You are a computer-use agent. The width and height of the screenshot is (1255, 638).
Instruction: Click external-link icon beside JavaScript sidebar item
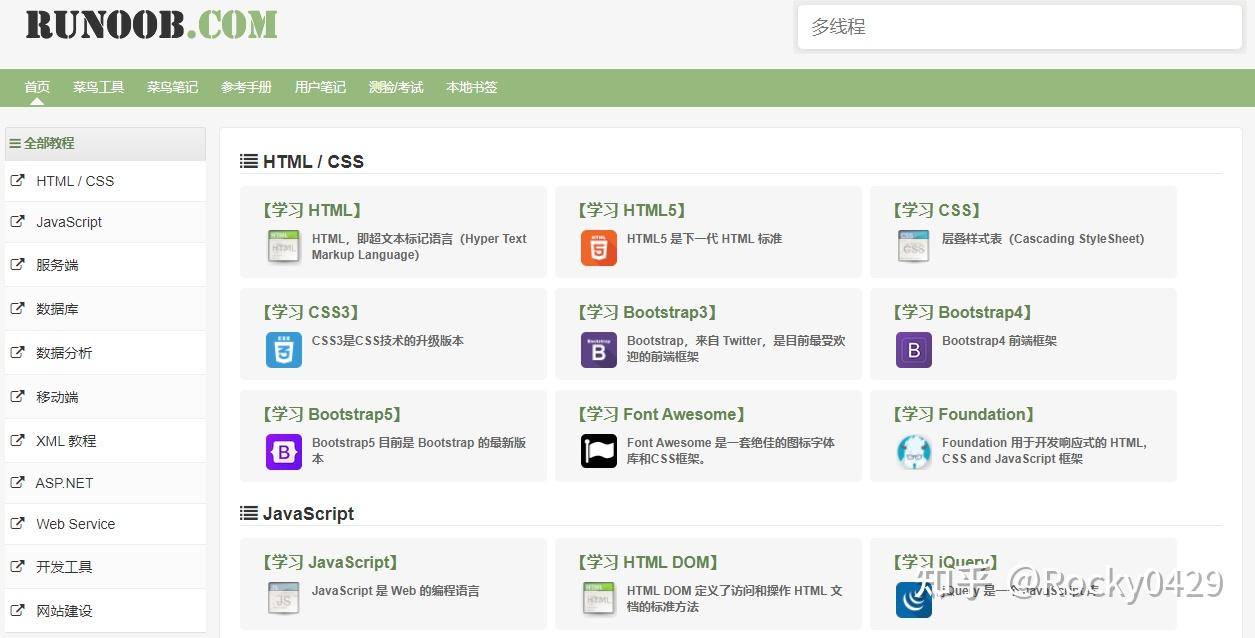click(17, 222)
